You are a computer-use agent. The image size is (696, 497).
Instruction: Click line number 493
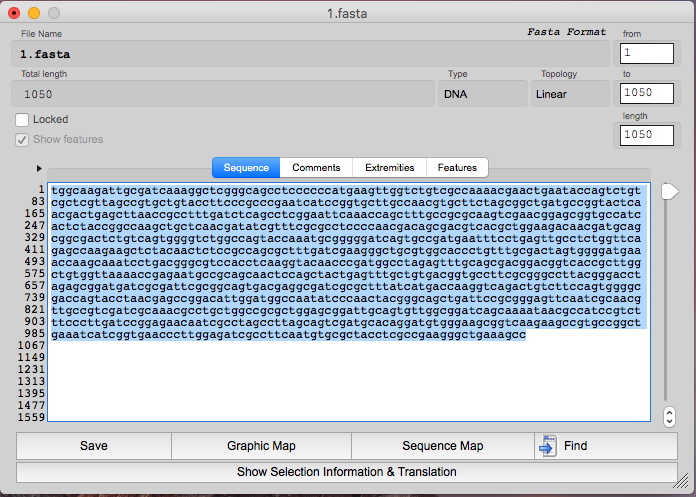pos(35,261)
